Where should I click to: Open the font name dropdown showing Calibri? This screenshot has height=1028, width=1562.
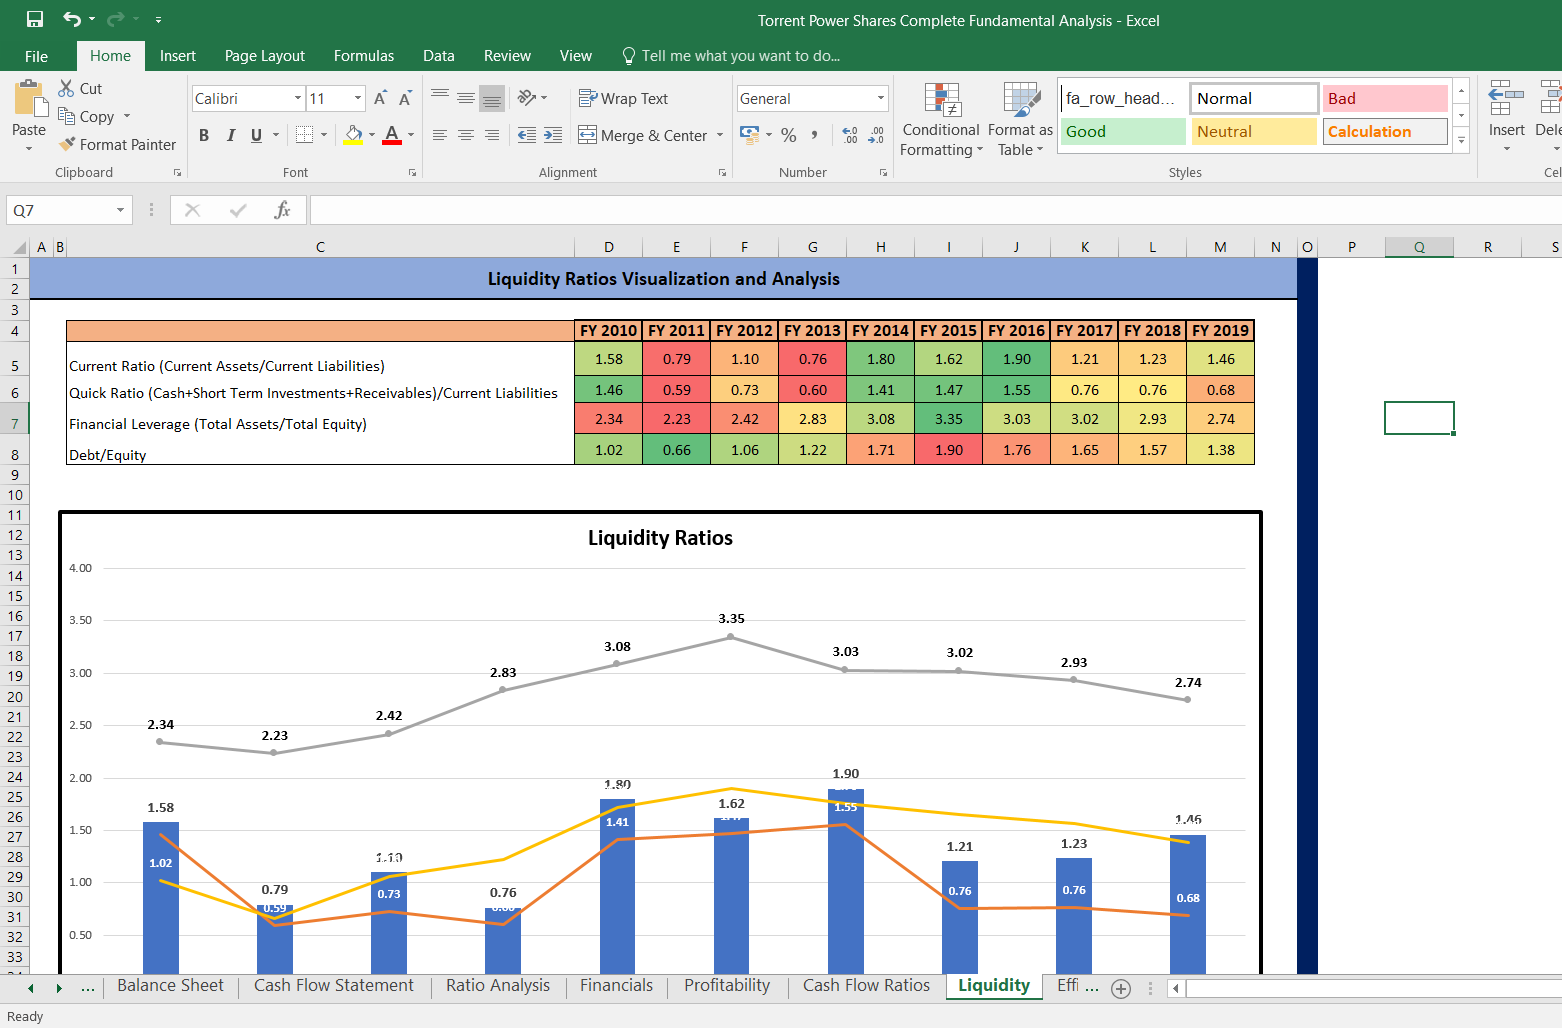coord(298,98)
